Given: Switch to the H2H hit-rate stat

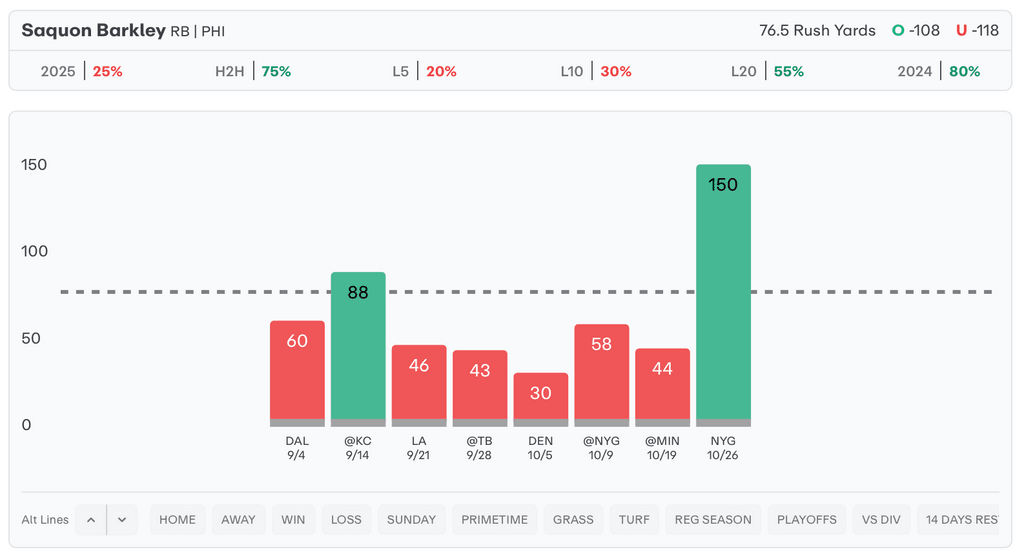Looking at the screenshot, I should pos(253,72).
